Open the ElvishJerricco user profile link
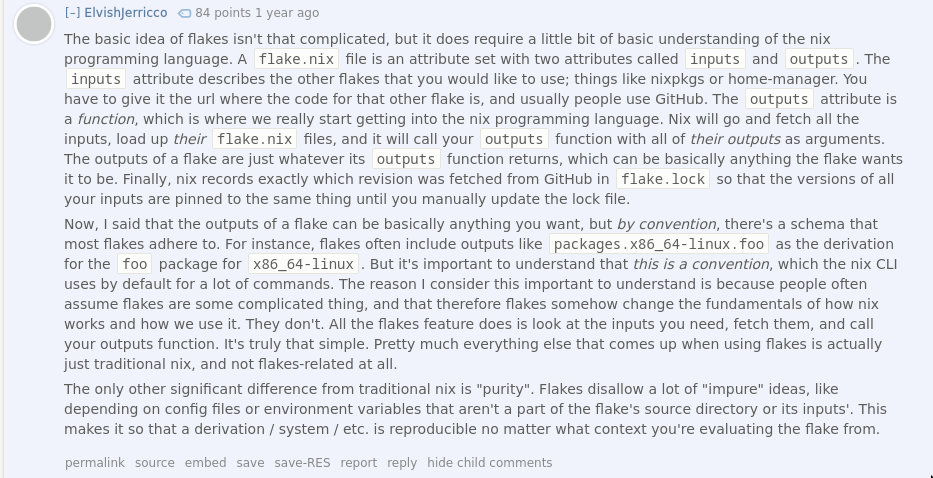 pyautogui.click(x=126, y=13)
